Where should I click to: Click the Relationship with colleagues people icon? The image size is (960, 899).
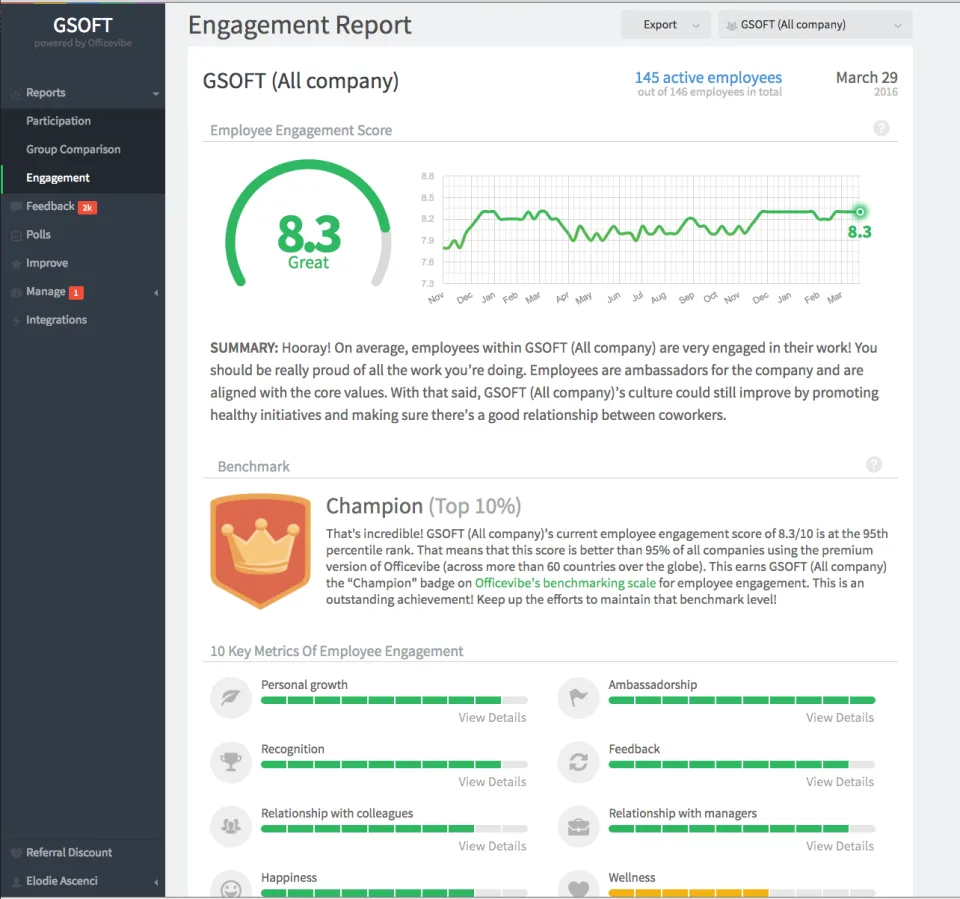coord(231,826)
